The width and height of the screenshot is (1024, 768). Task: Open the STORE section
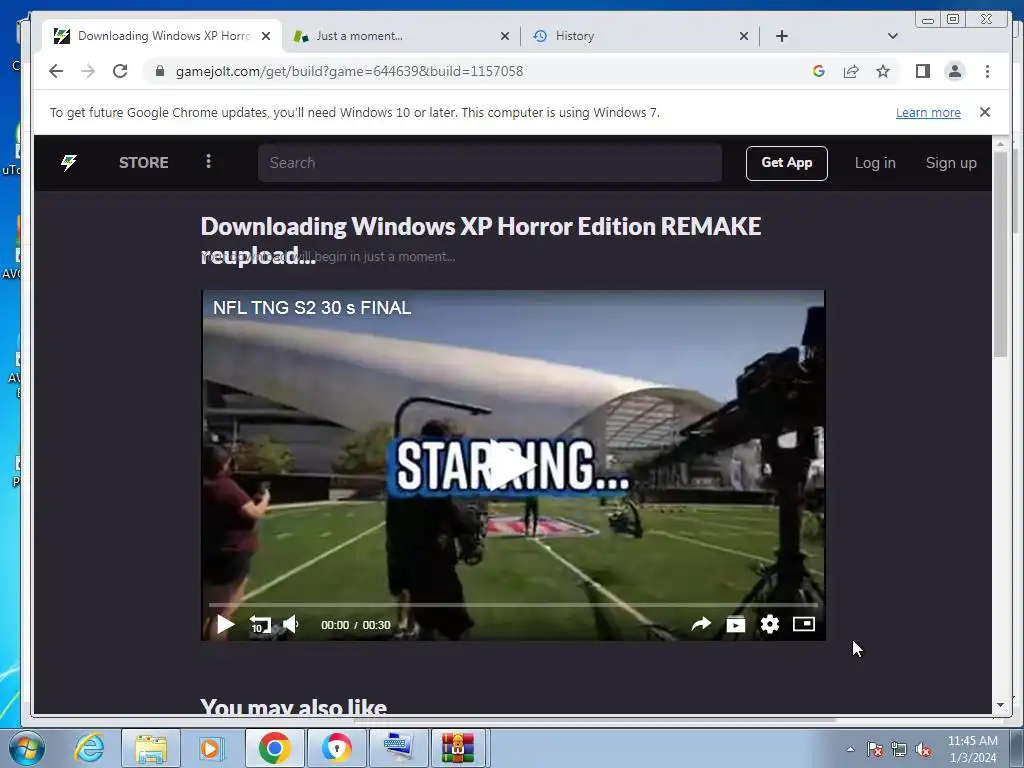(x=144, y=163)
